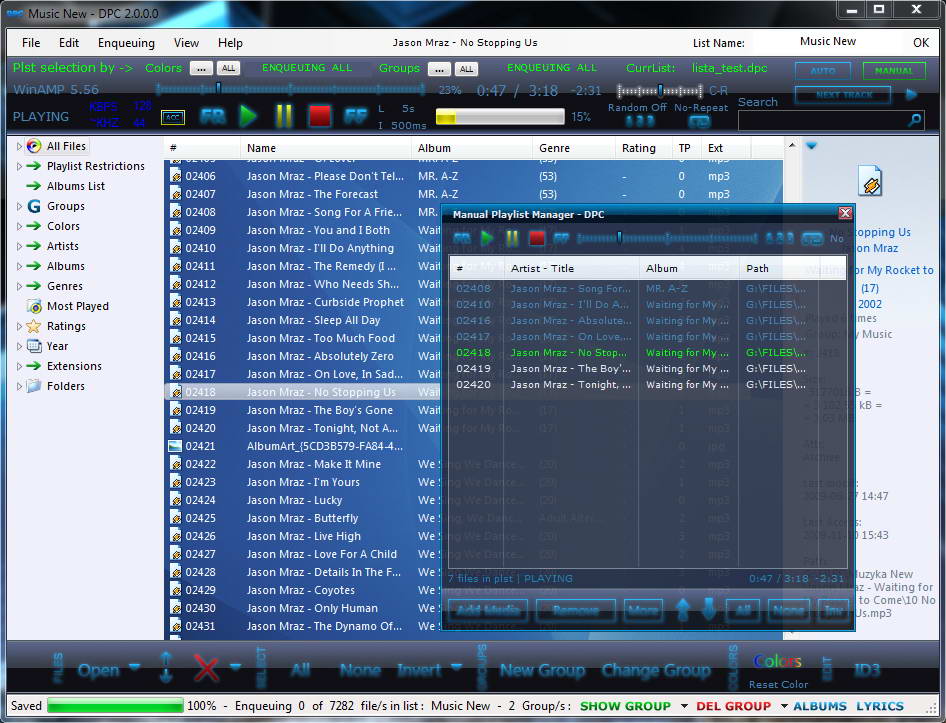Open the Help menu
This screenshot has height=723, width=946.
[230, 43]
